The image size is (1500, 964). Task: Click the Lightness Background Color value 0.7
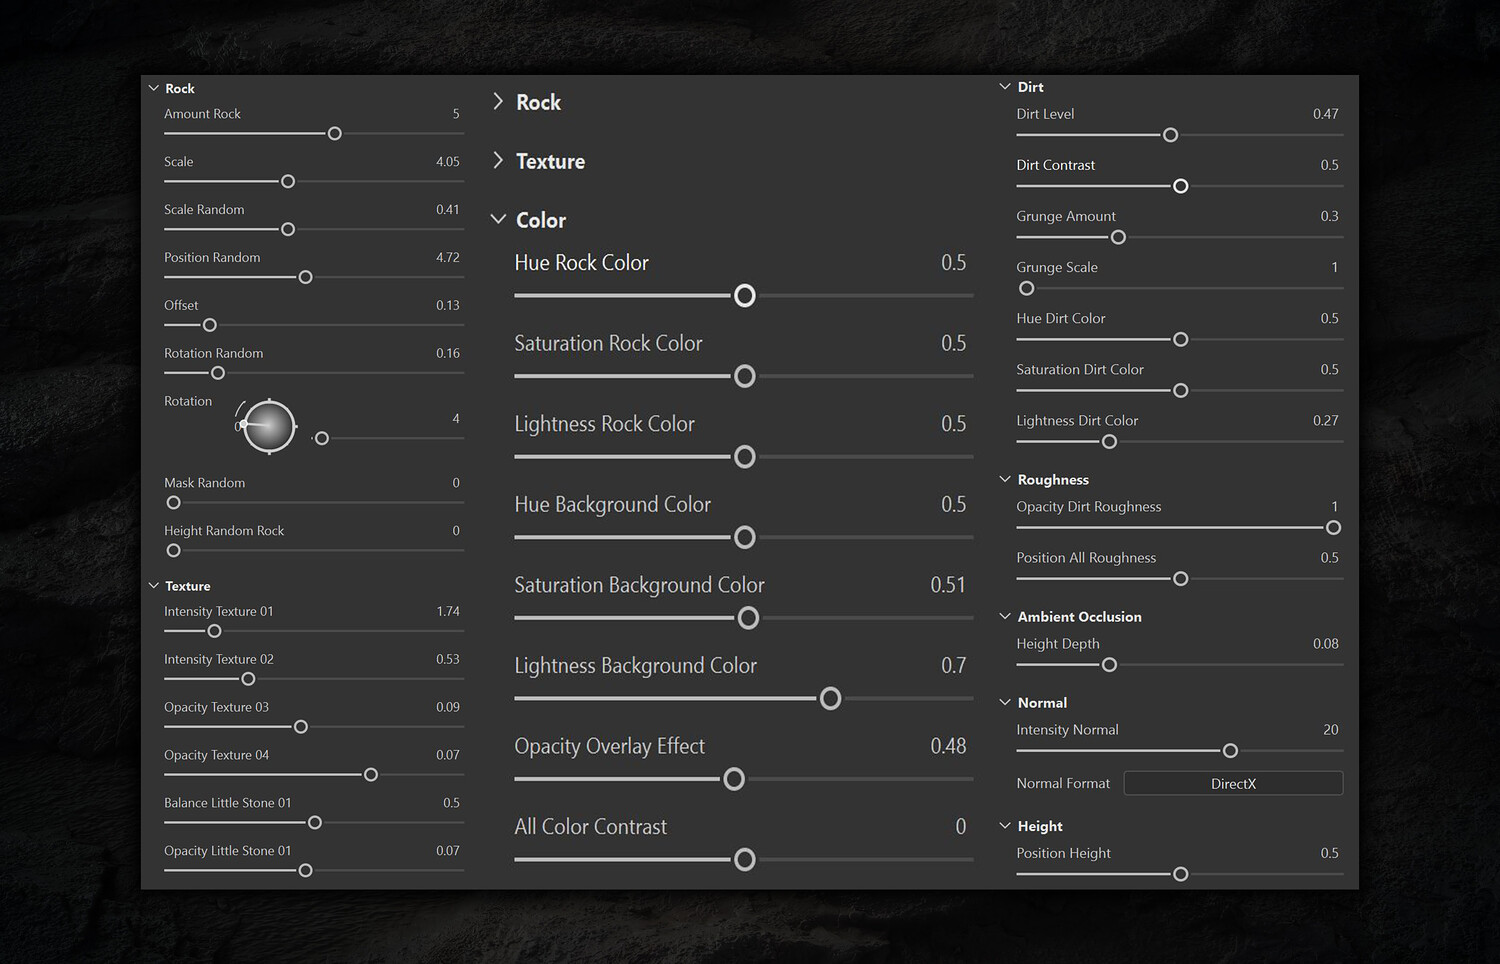[954, 665]
